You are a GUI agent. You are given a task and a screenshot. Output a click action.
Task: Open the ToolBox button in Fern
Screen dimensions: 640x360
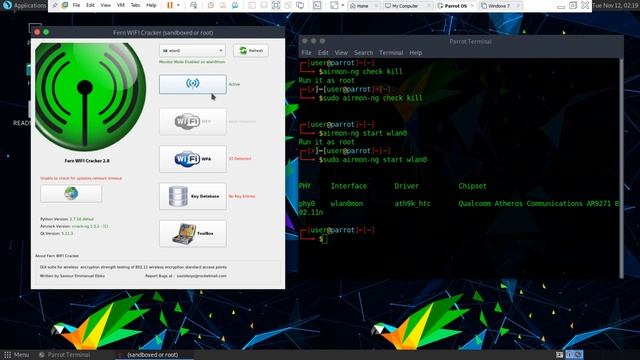coord(193,233)
